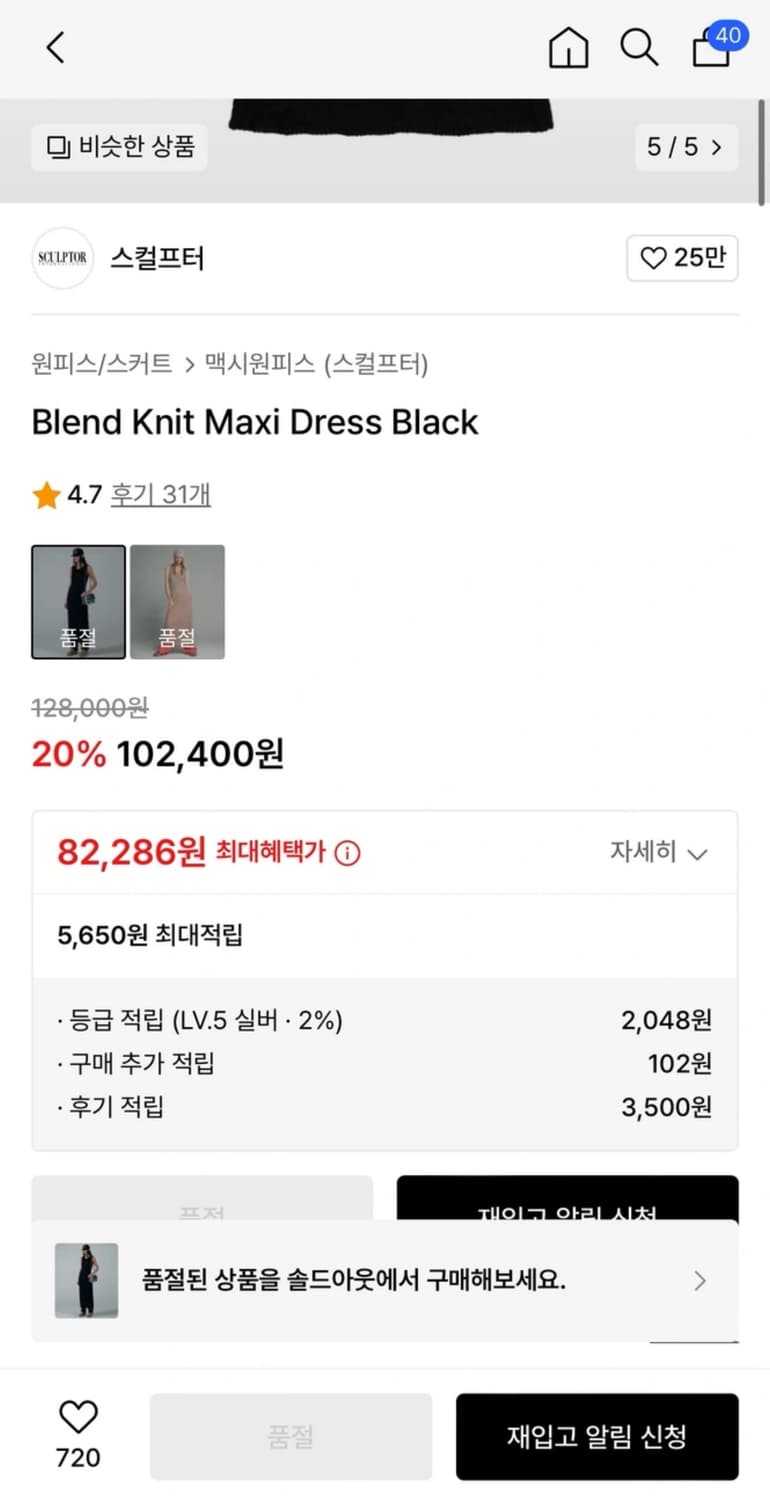The image size is (770, 1500).
Task: Tap the star rating icon
Action: [x=44, y=493]
